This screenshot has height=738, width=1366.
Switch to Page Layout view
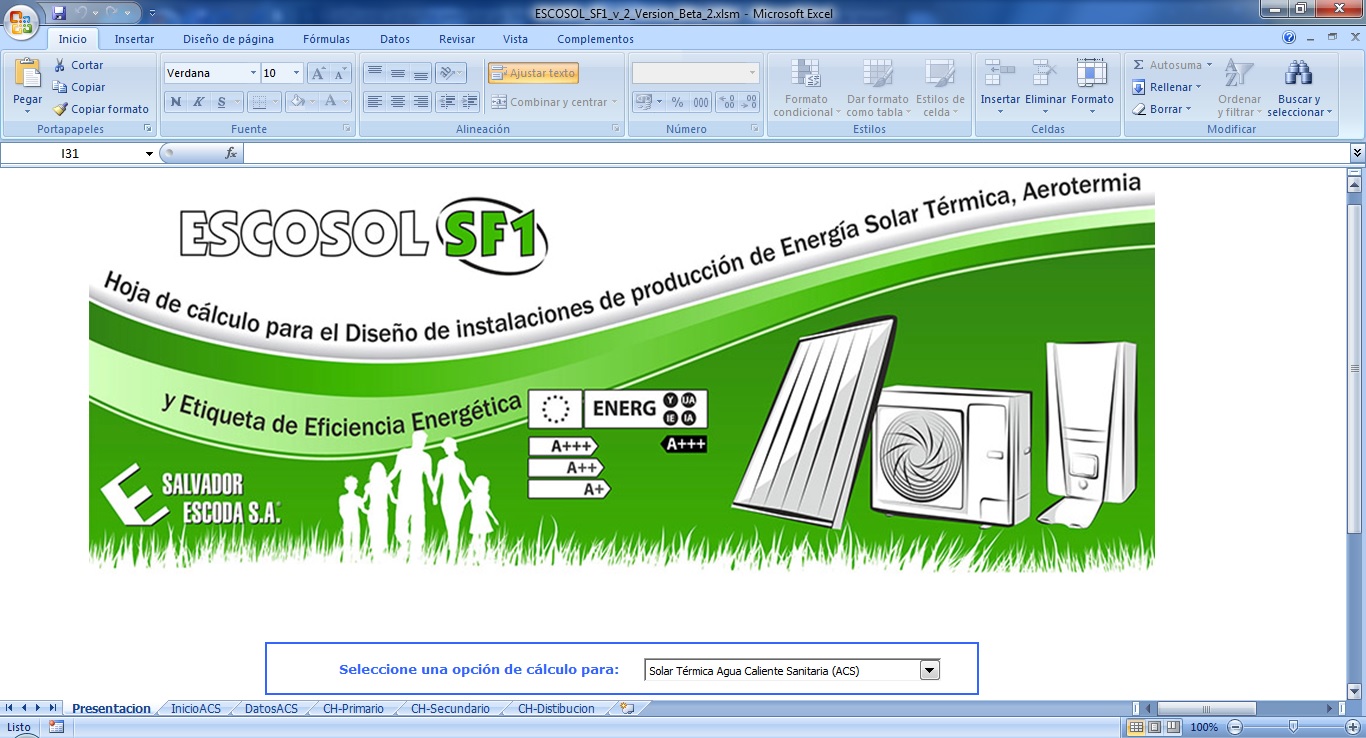(1154, 727)
